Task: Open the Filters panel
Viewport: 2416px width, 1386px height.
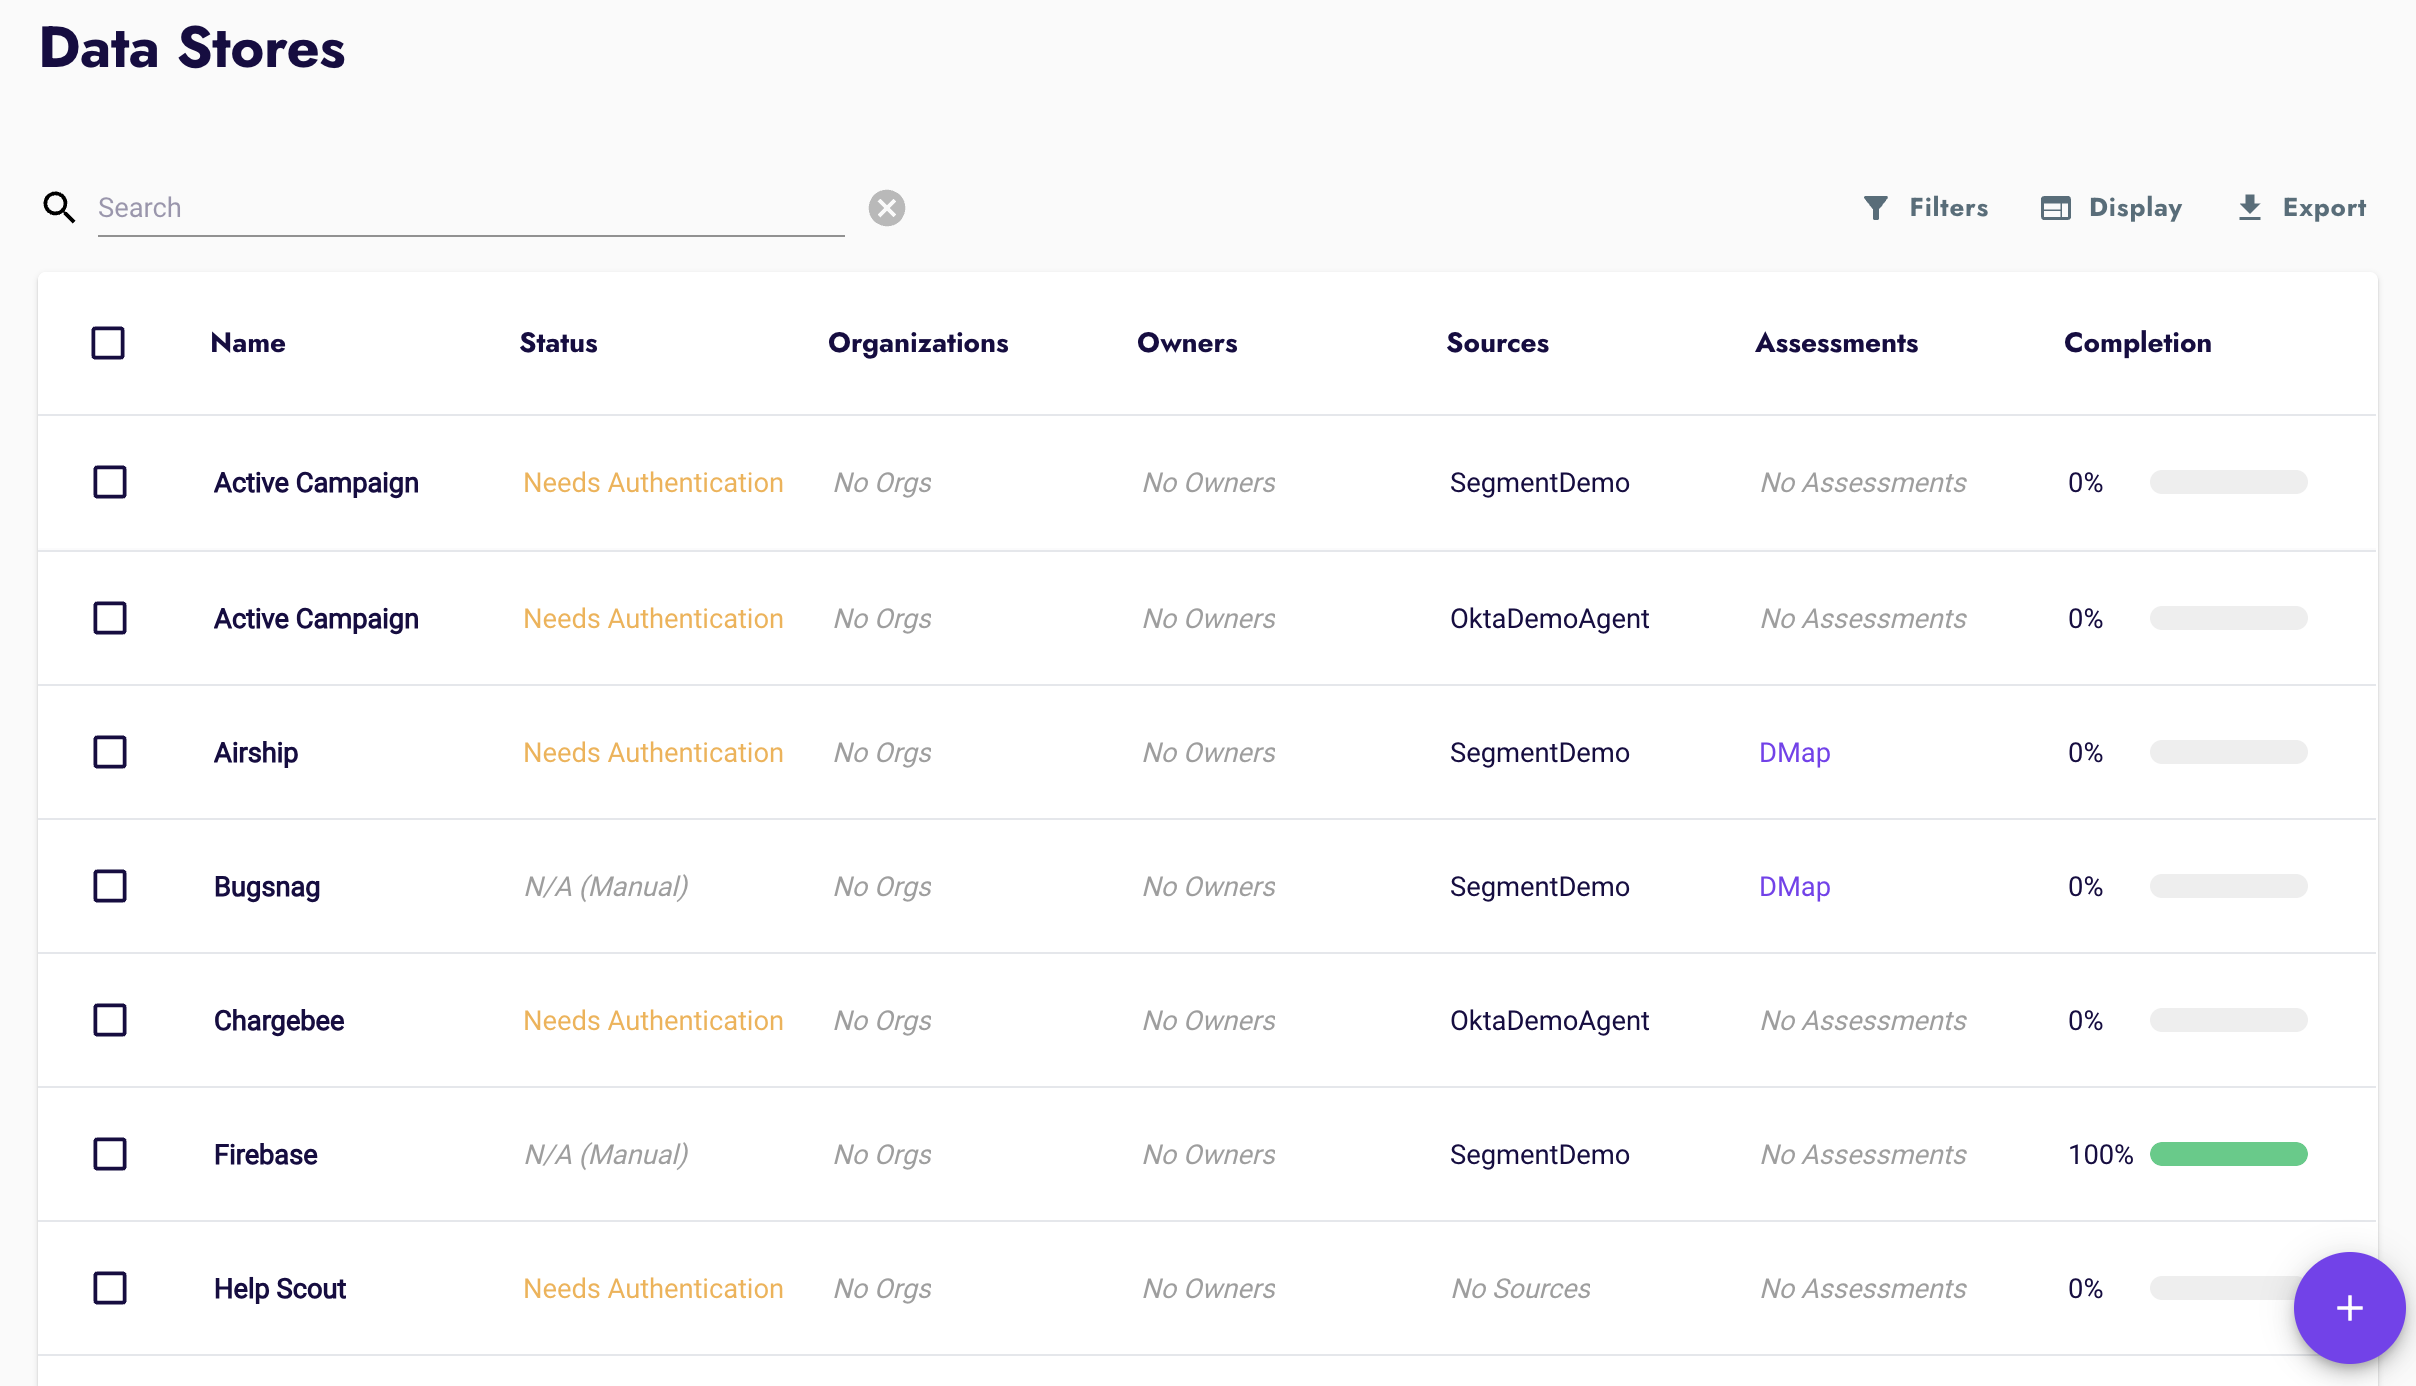Action: coord(1926,207)
